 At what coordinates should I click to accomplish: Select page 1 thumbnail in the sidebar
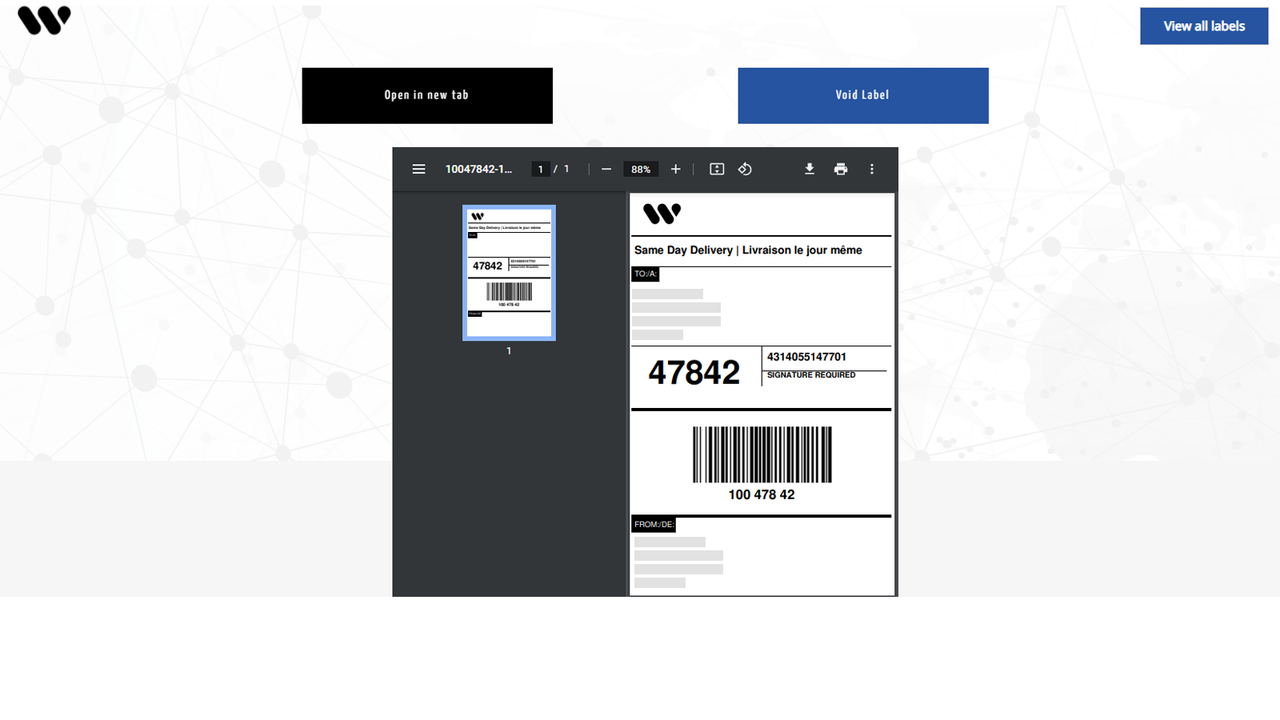tap(508, 271)
